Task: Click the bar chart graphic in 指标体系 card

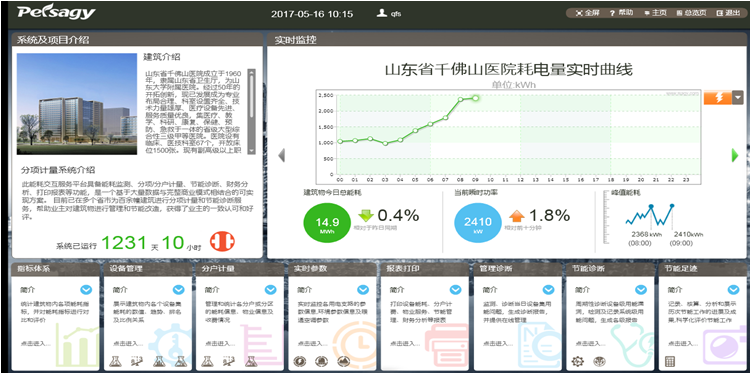Action: (78, 346)
